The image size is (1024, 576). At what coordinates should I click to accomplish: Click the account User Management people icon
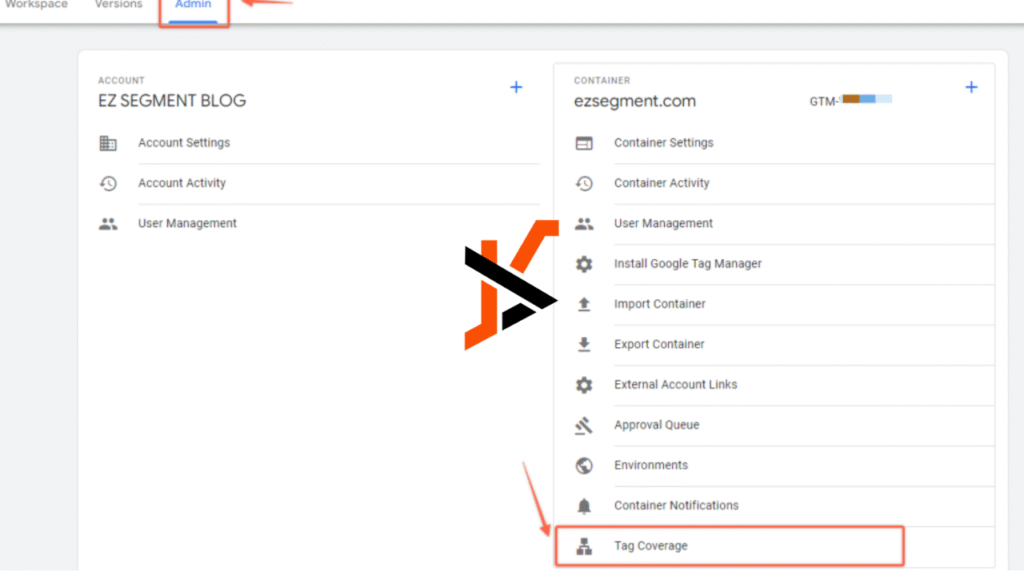pyautogui.click(x=108, y=224)
